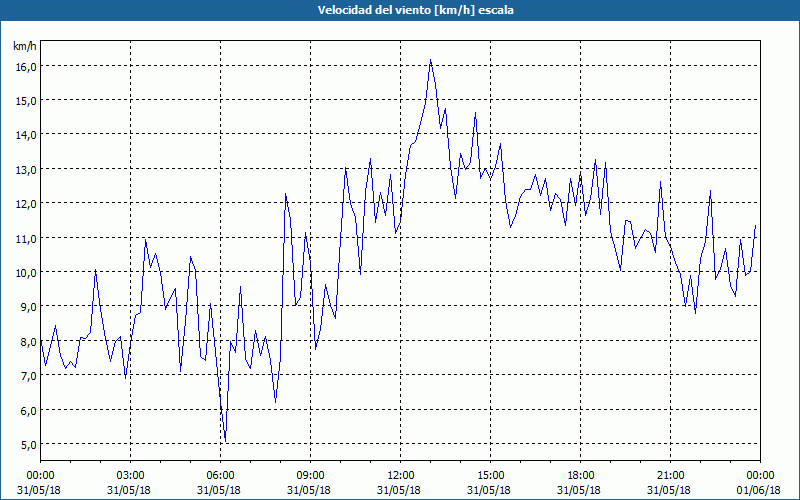Select the 12,0 y-axis value
Screen dimensions: 800x500
[x=25, y=204]
